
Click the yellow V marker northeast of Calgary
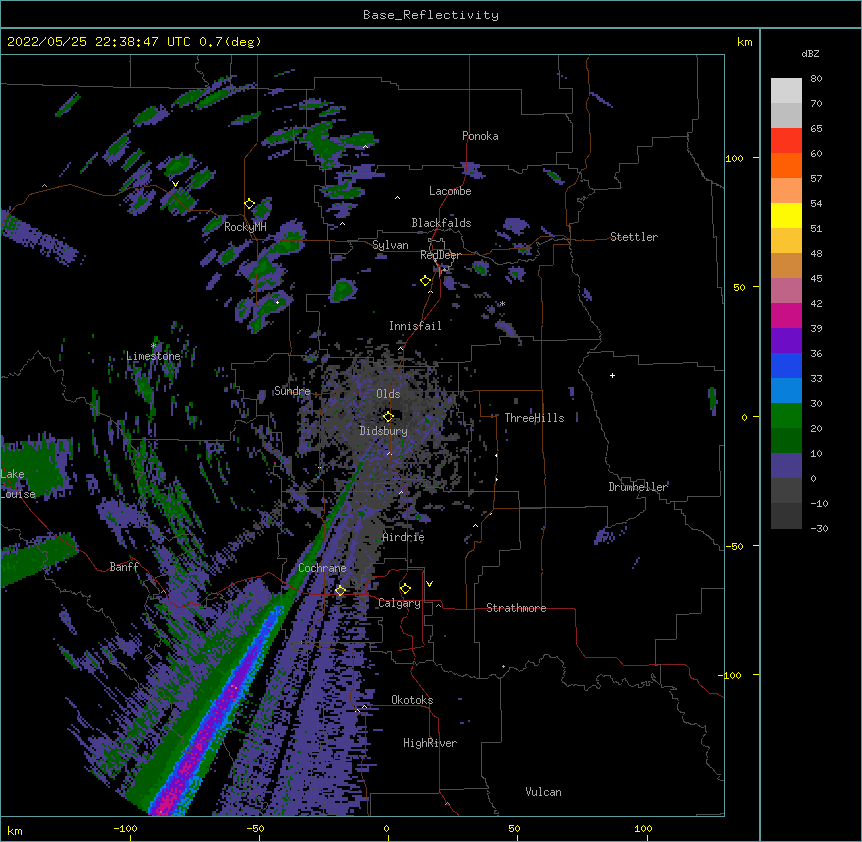[429, 584]
